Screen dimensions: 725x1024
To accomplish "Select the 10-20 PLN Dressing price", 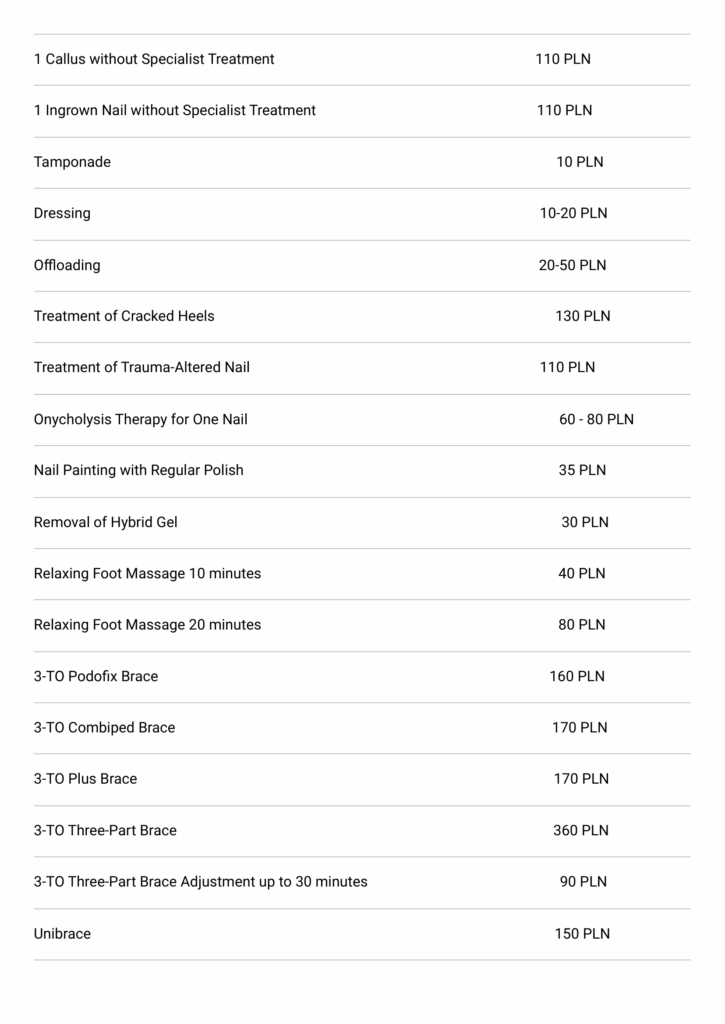I will point(573,213).
